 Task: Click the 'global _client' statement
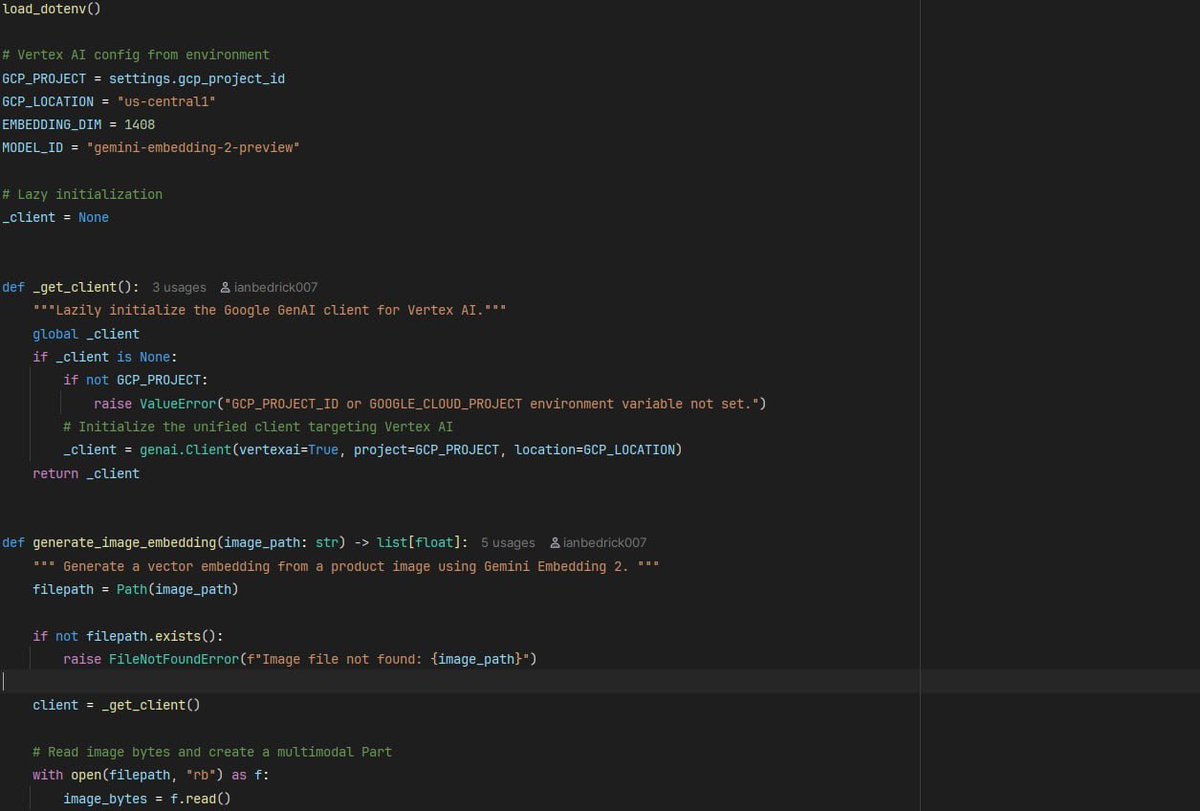click(x=86, y=334)
